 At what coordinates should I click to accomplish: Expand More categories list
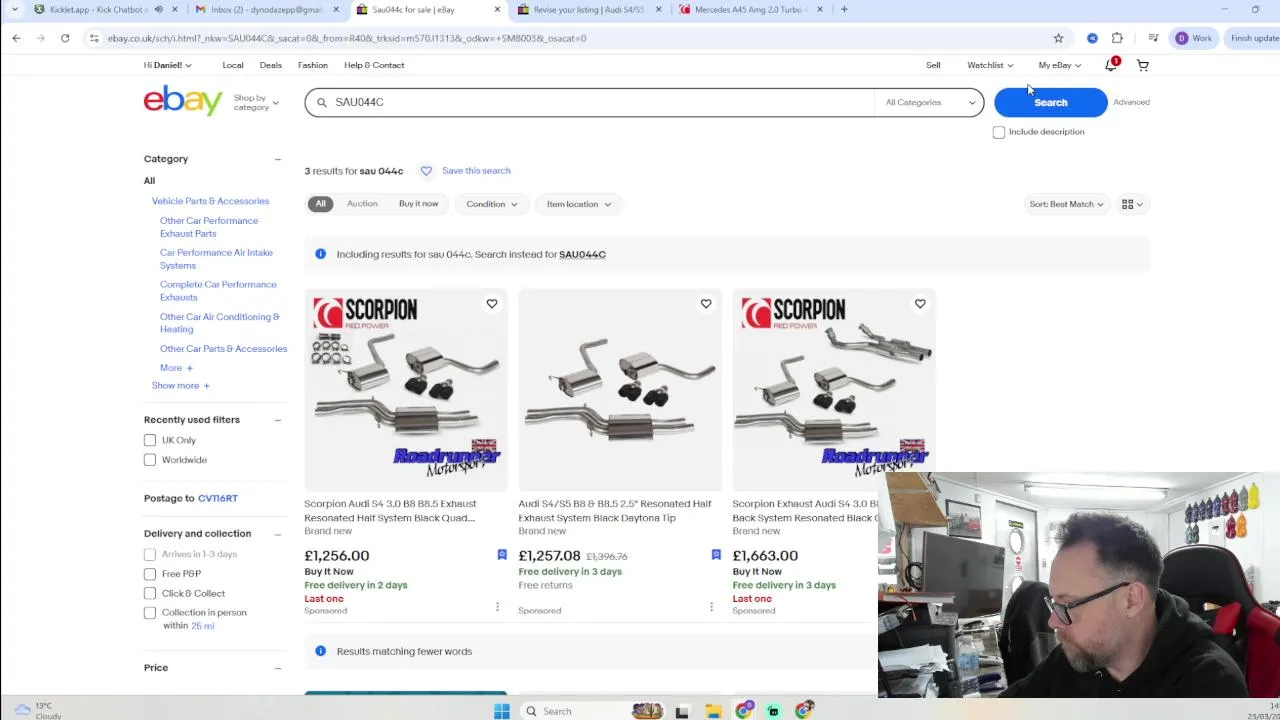(176, 368)
